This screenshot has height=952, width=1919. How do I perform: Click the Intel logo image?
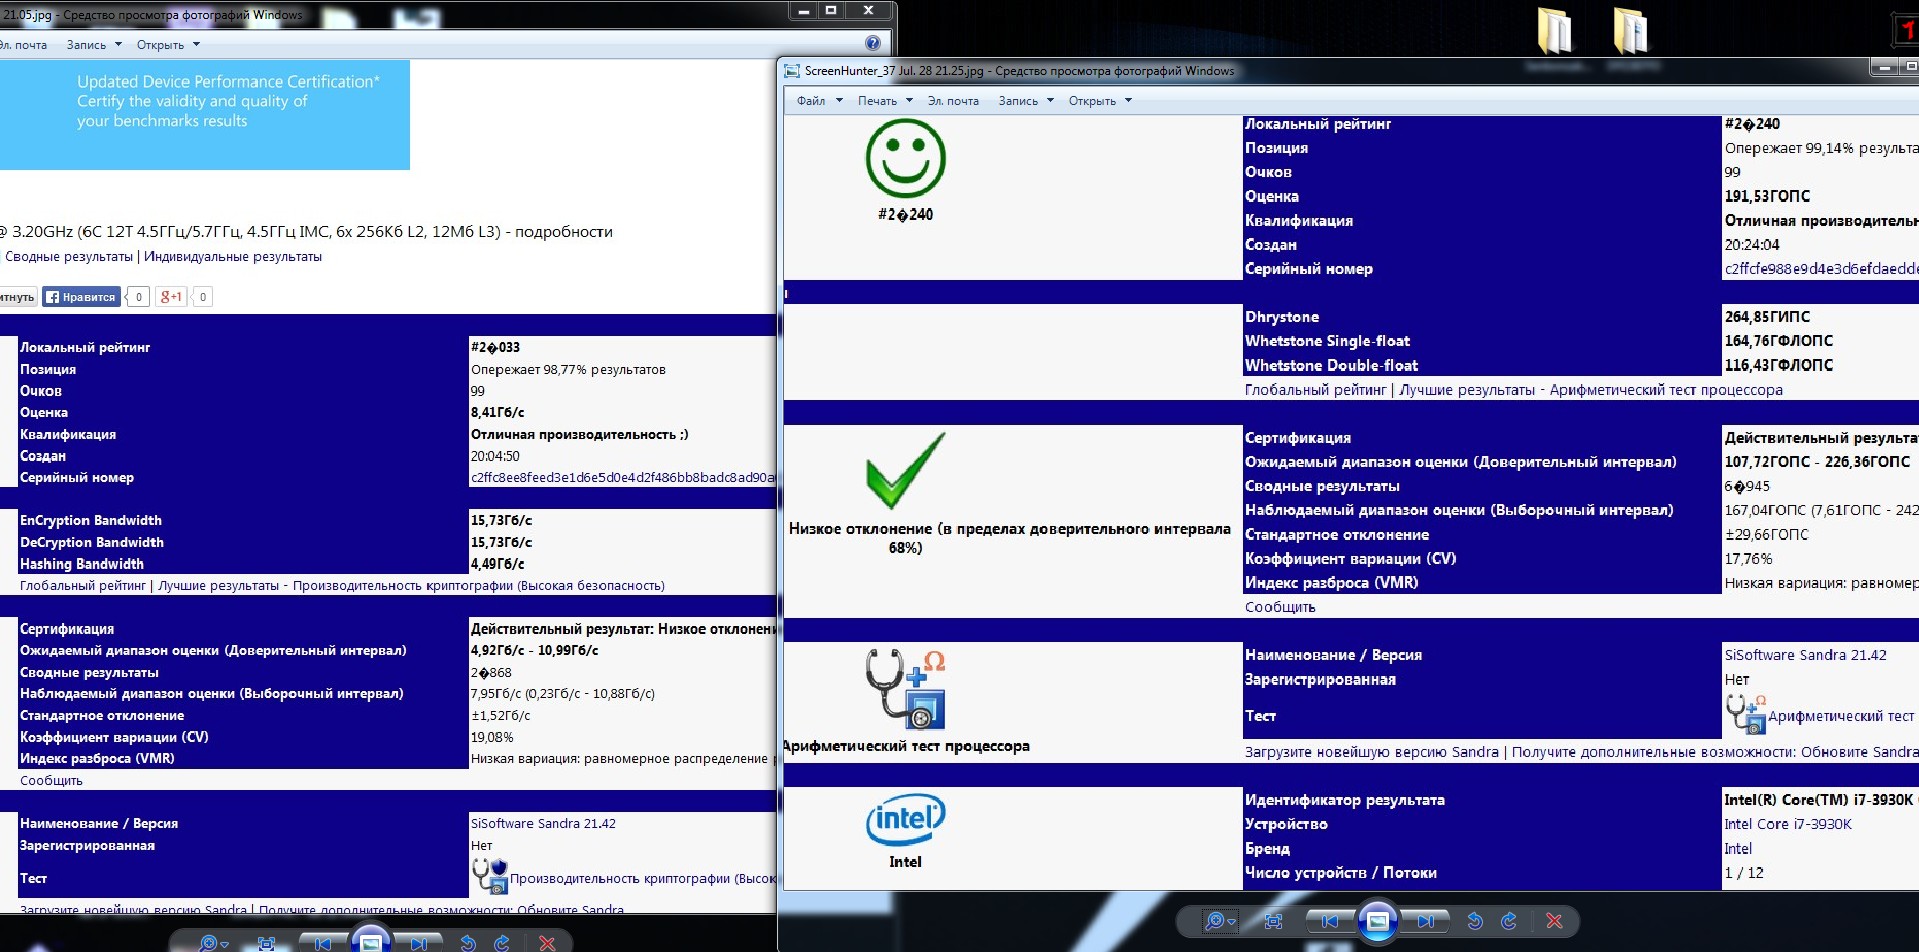pyautogui.click(x=905, y=820)
